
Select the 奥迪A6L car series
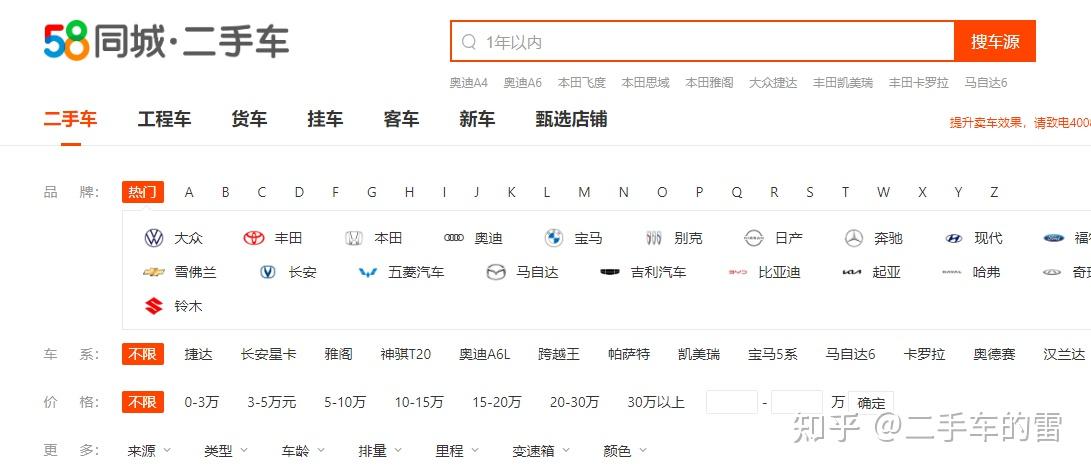(484, 354)
